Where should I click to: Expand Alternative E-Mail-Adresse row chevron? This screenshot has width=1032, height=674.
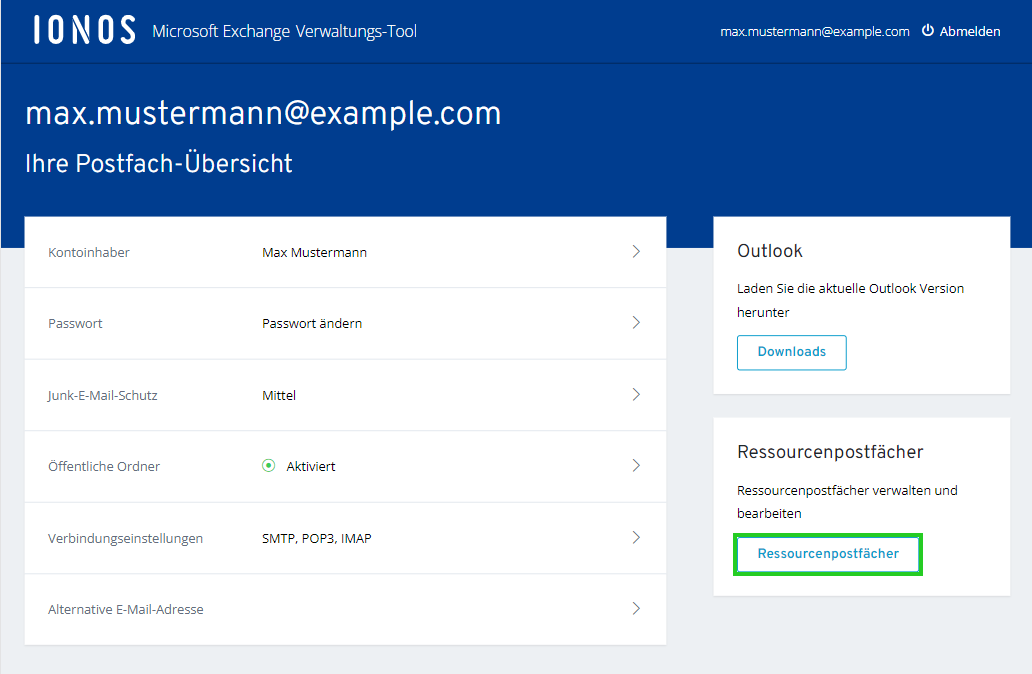click(x=636, y=608)
